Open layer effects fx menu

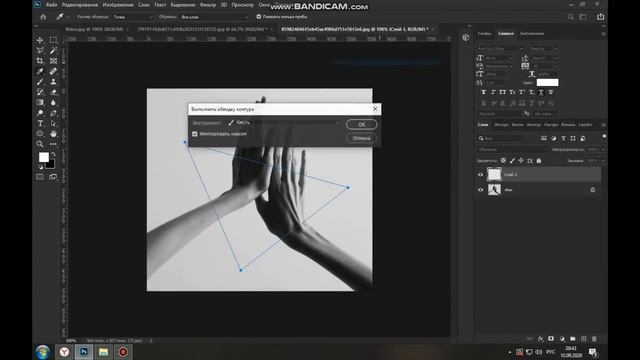pyautogui.click(x=540, y=339)
